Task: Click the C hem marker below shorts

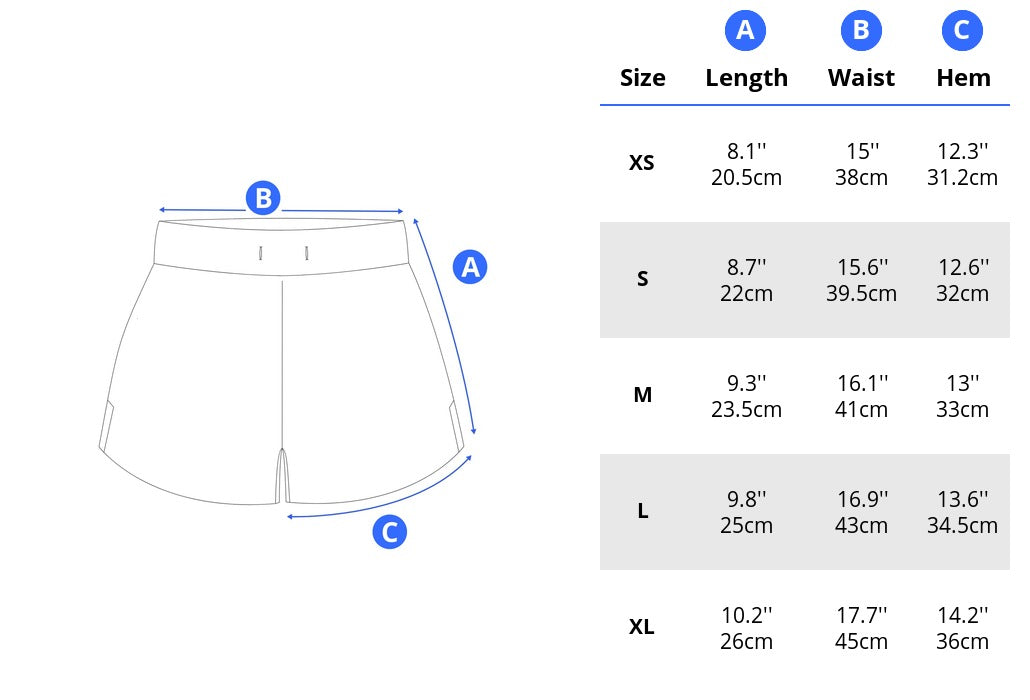Action: tap(390, 532)
